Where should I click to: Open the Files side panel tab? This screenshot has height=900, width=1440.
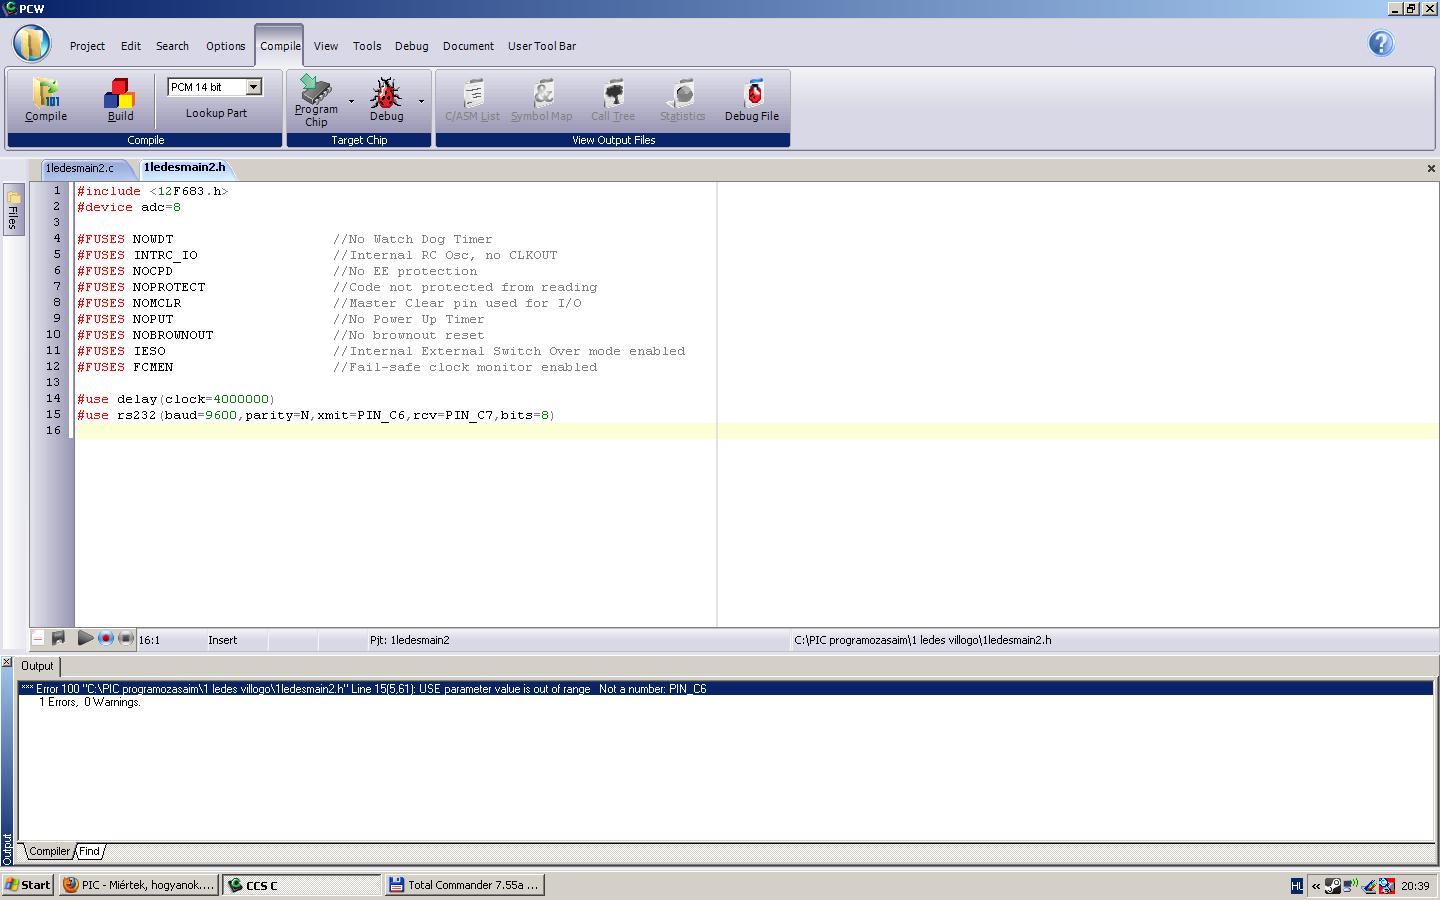pyautogui.click(x=13, y=209)
